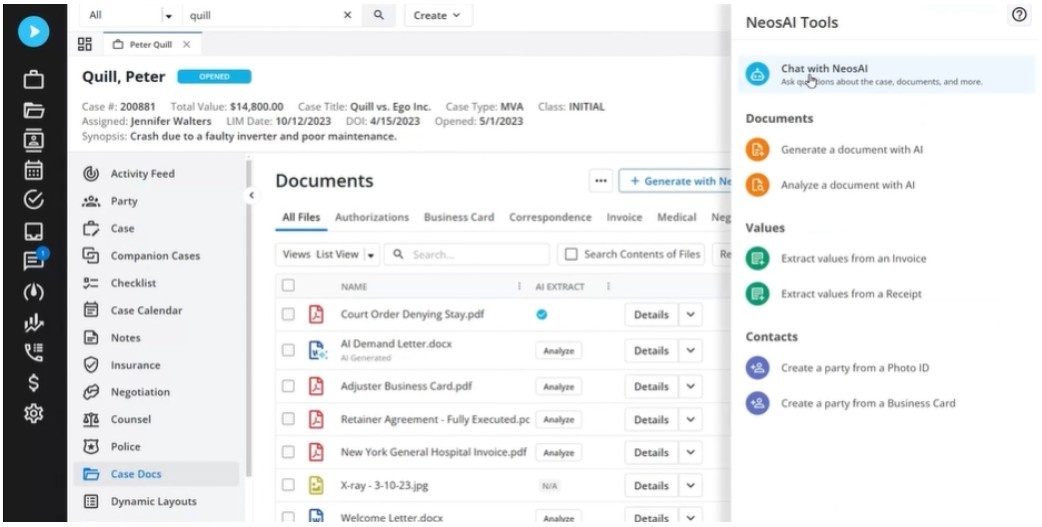This screenshot has height=527, width=1042.
Task: Click the help question mark icon
Action: (x=1019, y=15)
